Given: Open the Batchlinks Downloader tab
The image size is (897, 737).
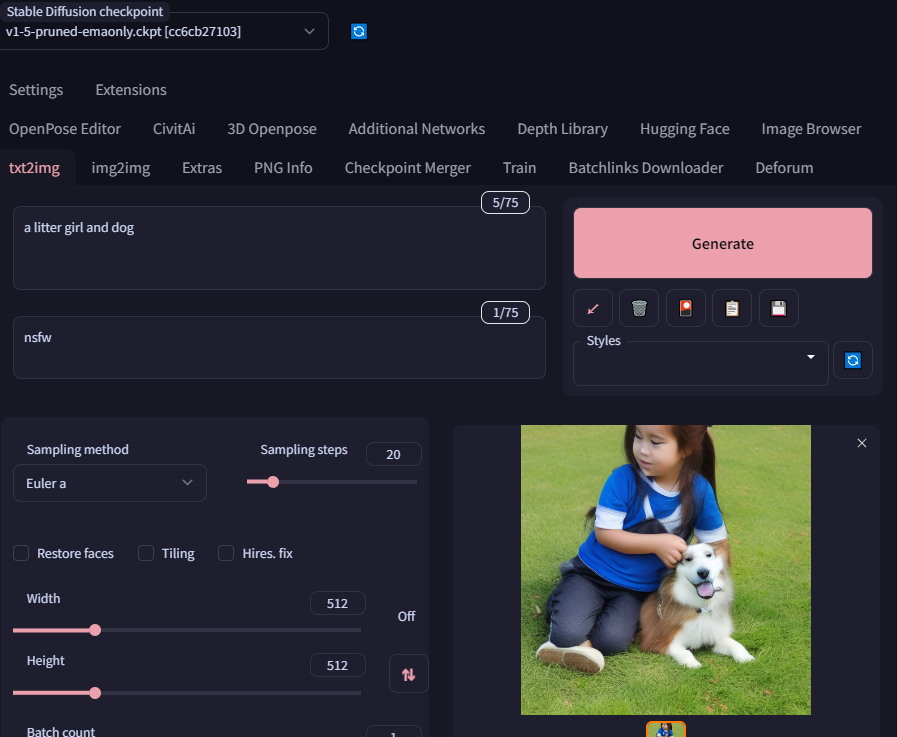Looking at the screenshot, I should click(x=646, y=168).
